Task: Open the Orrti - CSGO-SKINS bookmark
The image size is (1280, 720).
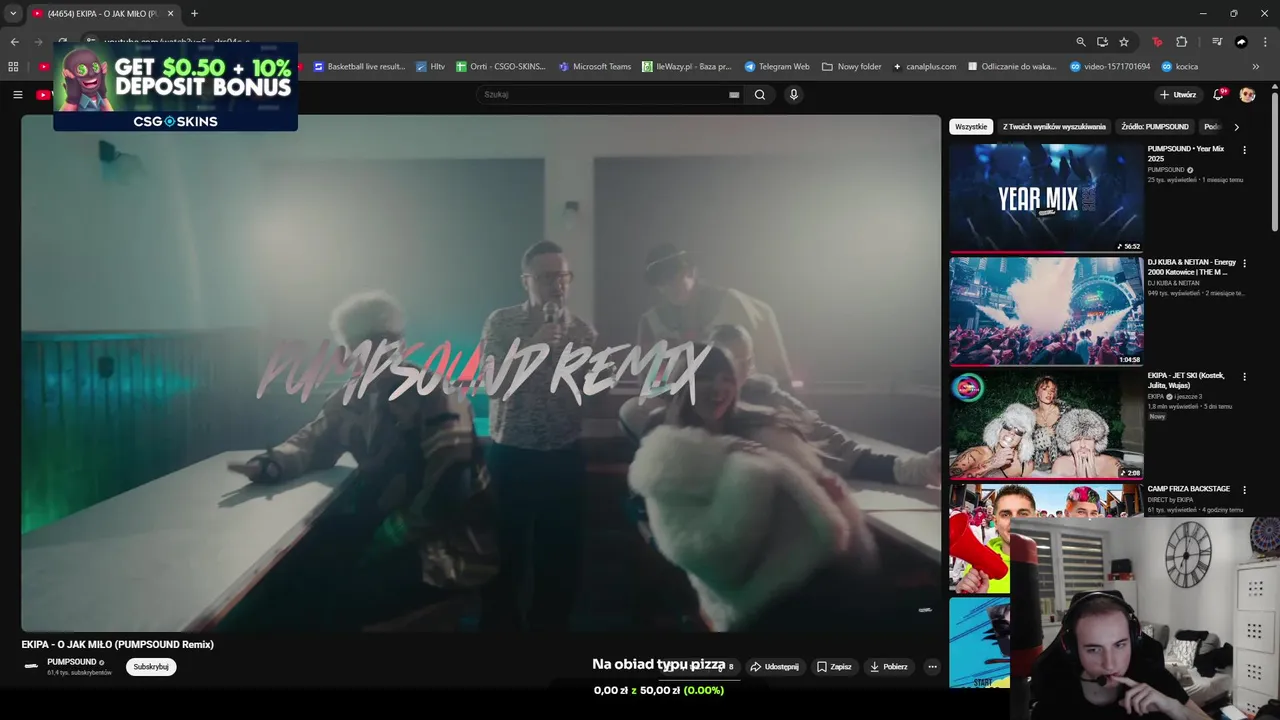Action: click(x=501, y=67)
